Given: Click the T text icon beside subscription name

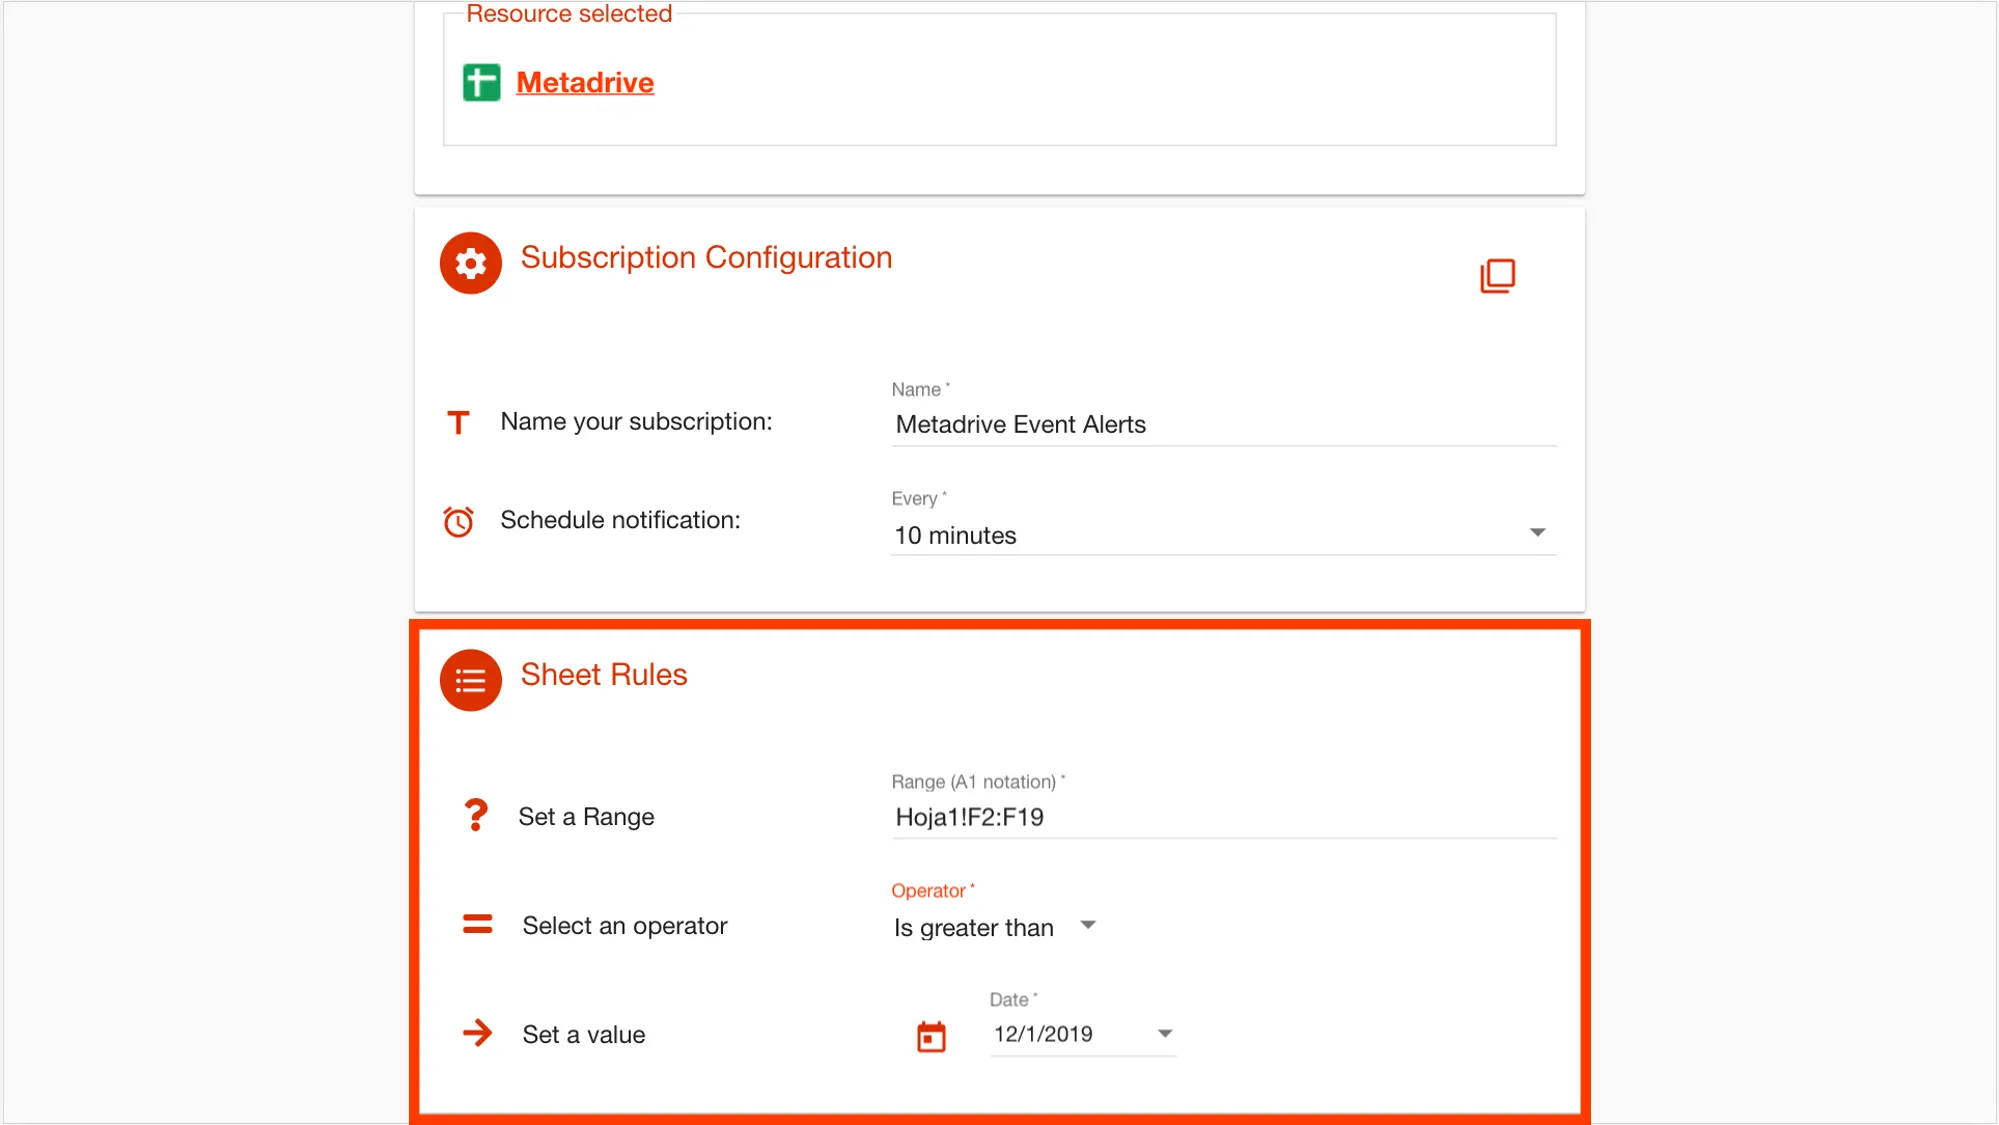Looking at the screenshot, I should [458, 422].
